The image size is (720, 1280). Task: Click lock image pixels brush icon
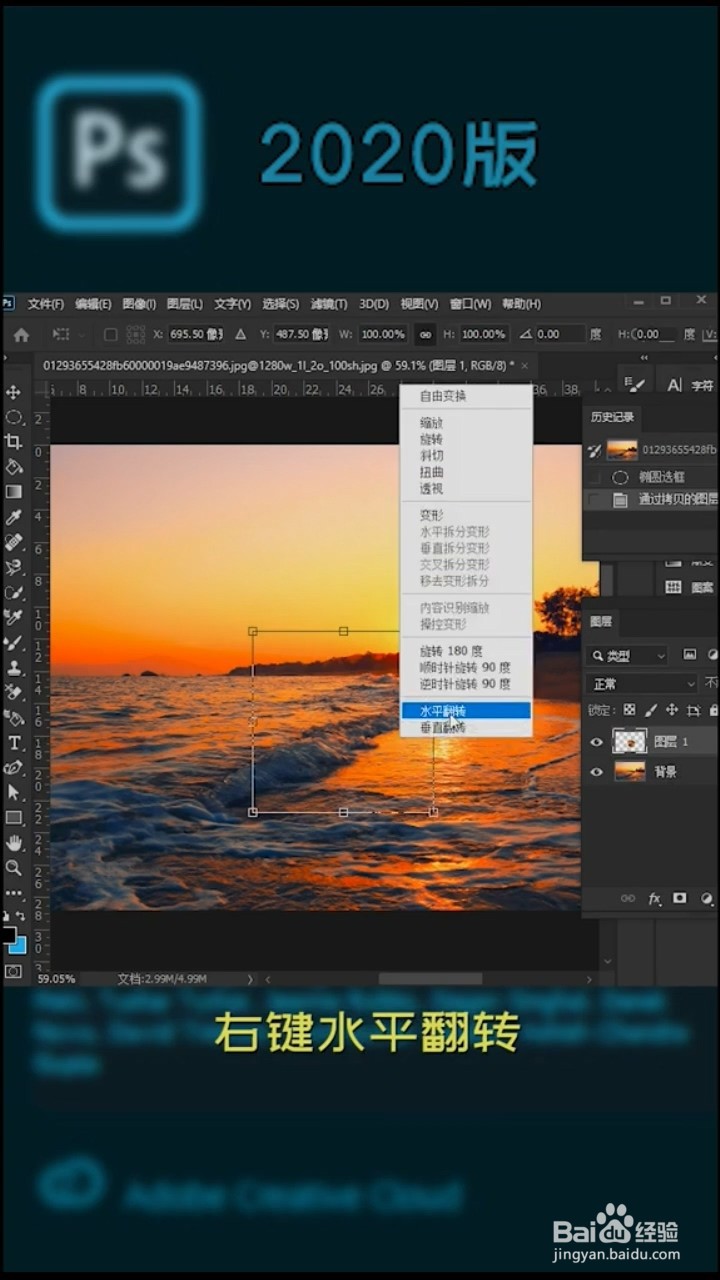(x=651, y=710)
